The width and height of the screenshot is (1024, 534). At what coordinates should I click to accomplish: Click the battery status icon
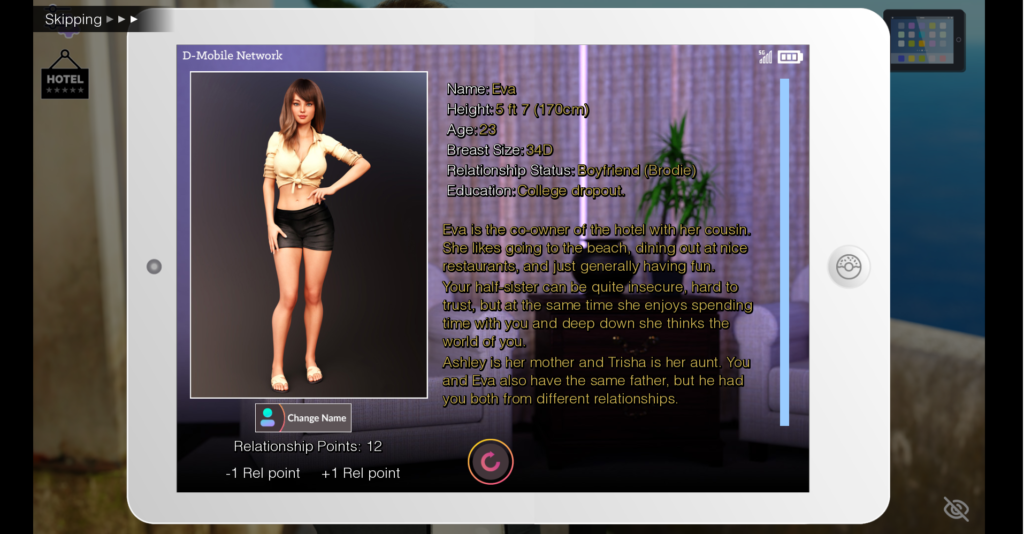point(790,57)
